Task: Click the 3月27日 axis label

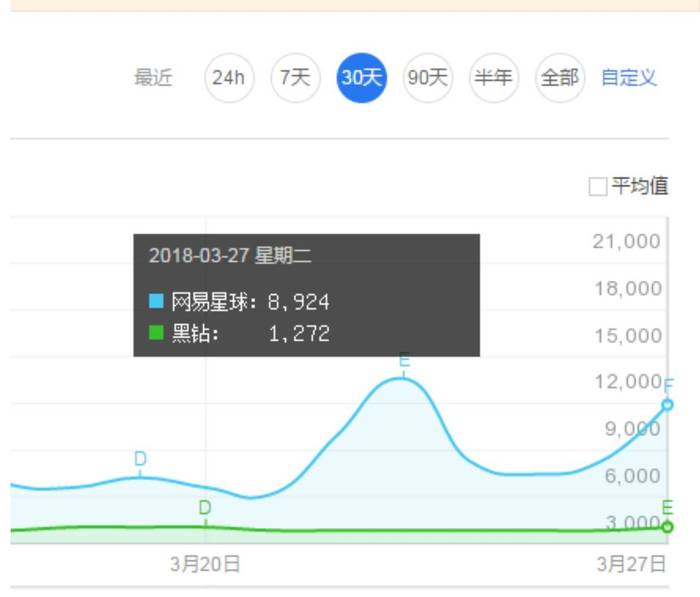Action: point(631,564)
